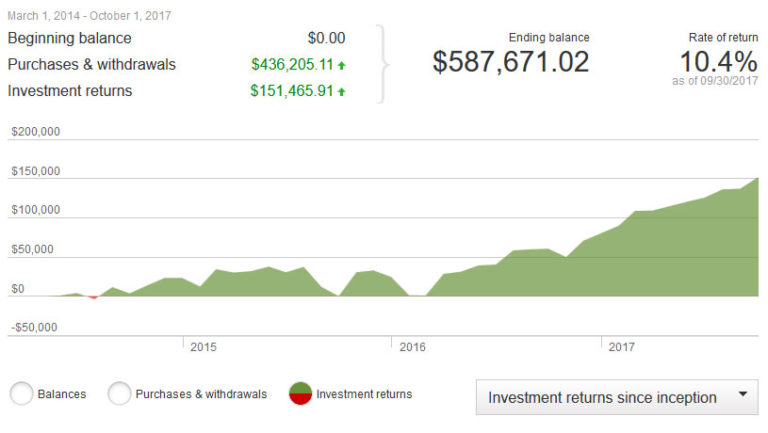Screen dimensions: 768x433
Task: Click green up arrow beside $436,205.11
Action: [342, 65]
